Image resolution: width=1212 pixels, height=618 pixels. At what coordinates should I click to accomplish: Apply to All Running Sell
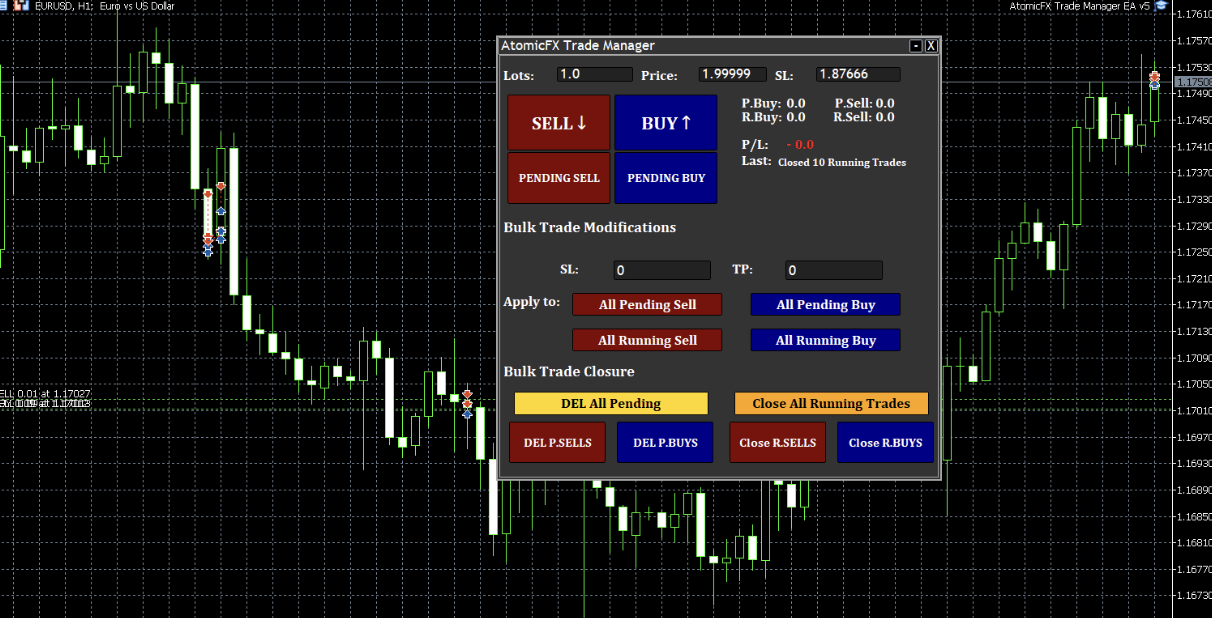pyautogui.click(x=647, y=340)
